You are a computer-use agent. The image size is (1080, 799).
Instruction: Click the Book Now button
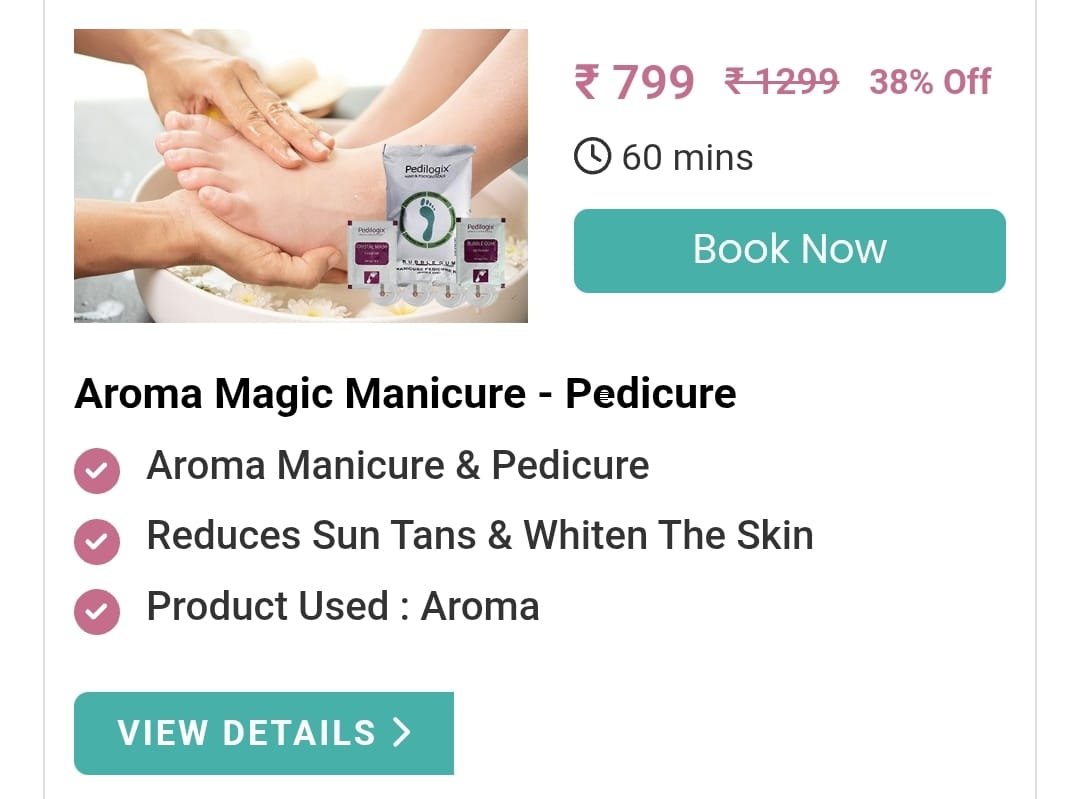point(789,251)
